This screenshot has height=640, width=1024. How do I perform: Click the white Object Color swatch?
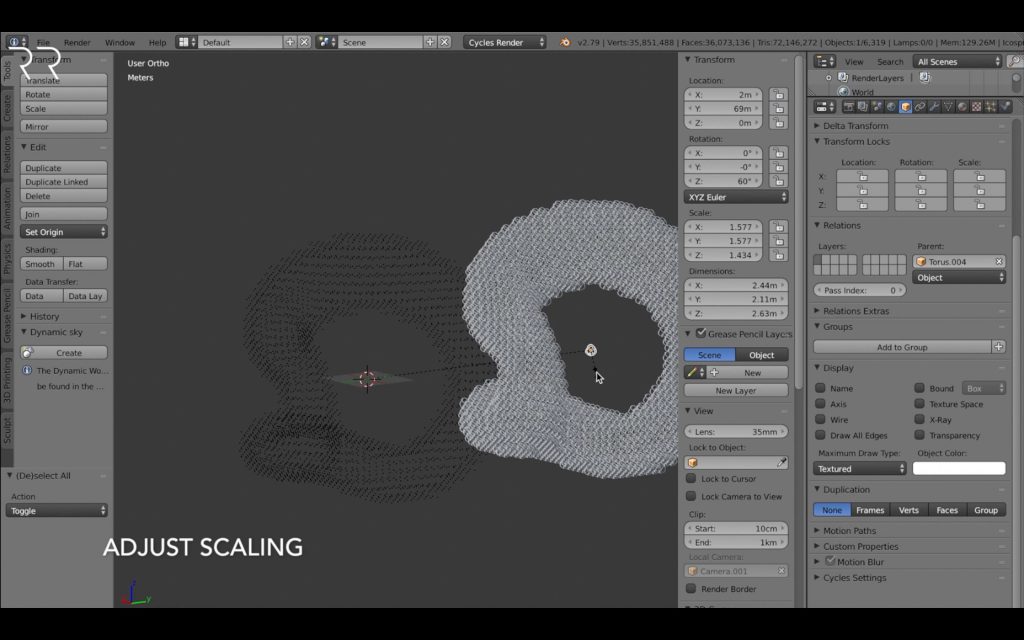pyautogui.click(x=959, y=468)
